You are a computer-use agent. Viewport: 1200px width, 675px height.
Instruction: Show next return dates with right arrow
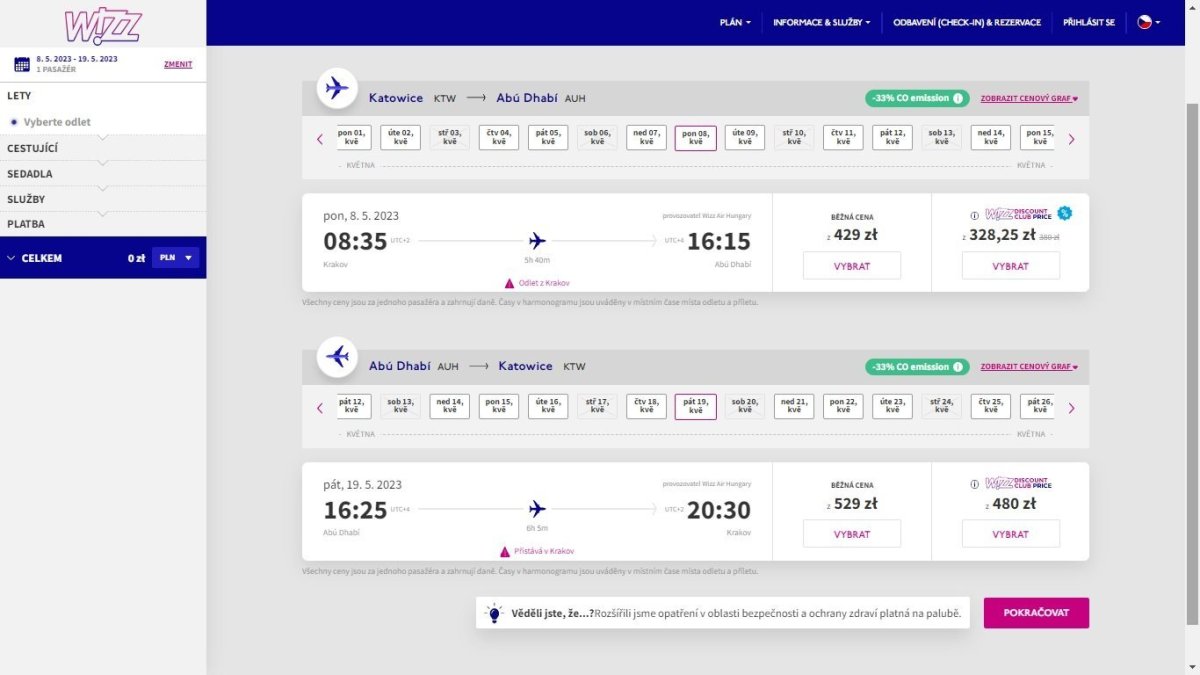[x=1071, y=408]
